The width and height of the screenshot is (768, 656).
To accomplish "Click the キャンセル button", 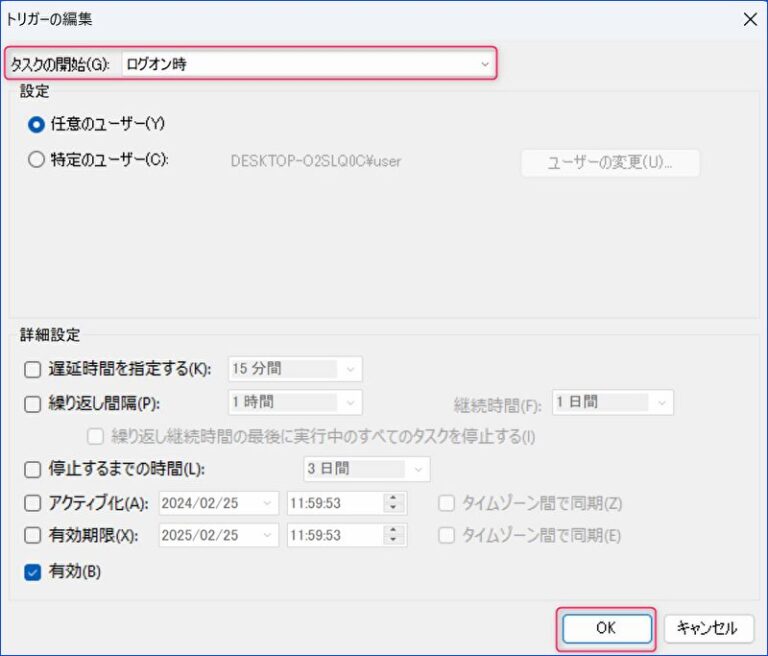I will (x=708, y=628).
